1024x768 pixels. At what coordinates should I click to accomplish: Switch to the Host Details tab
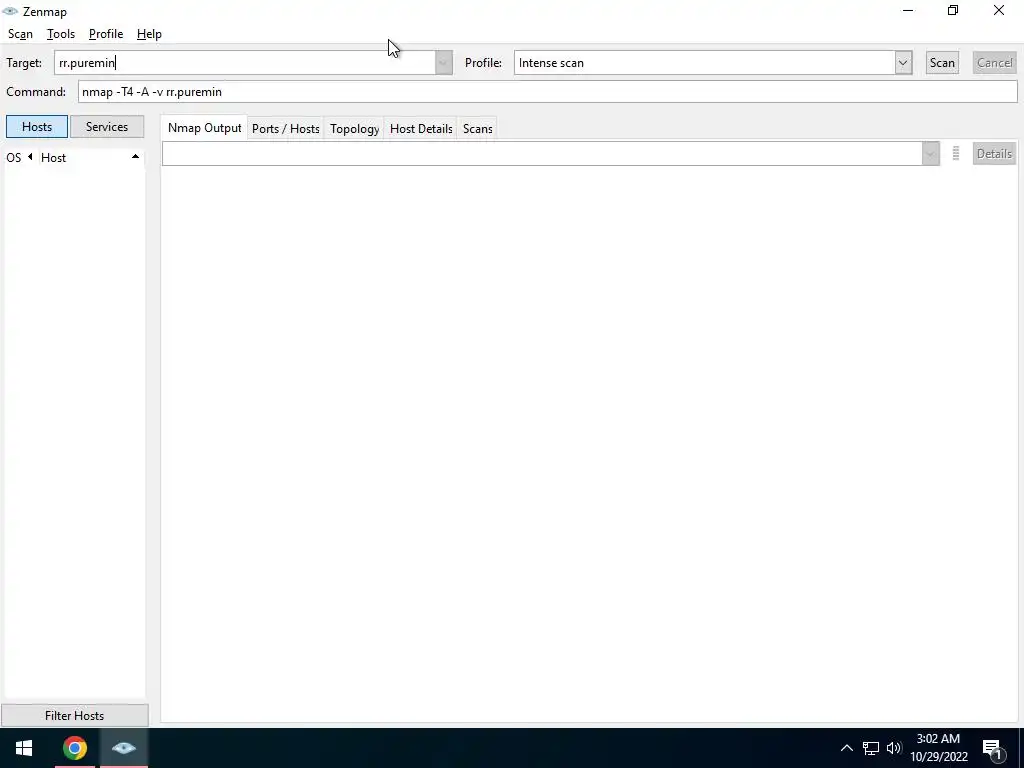point(421,129)
